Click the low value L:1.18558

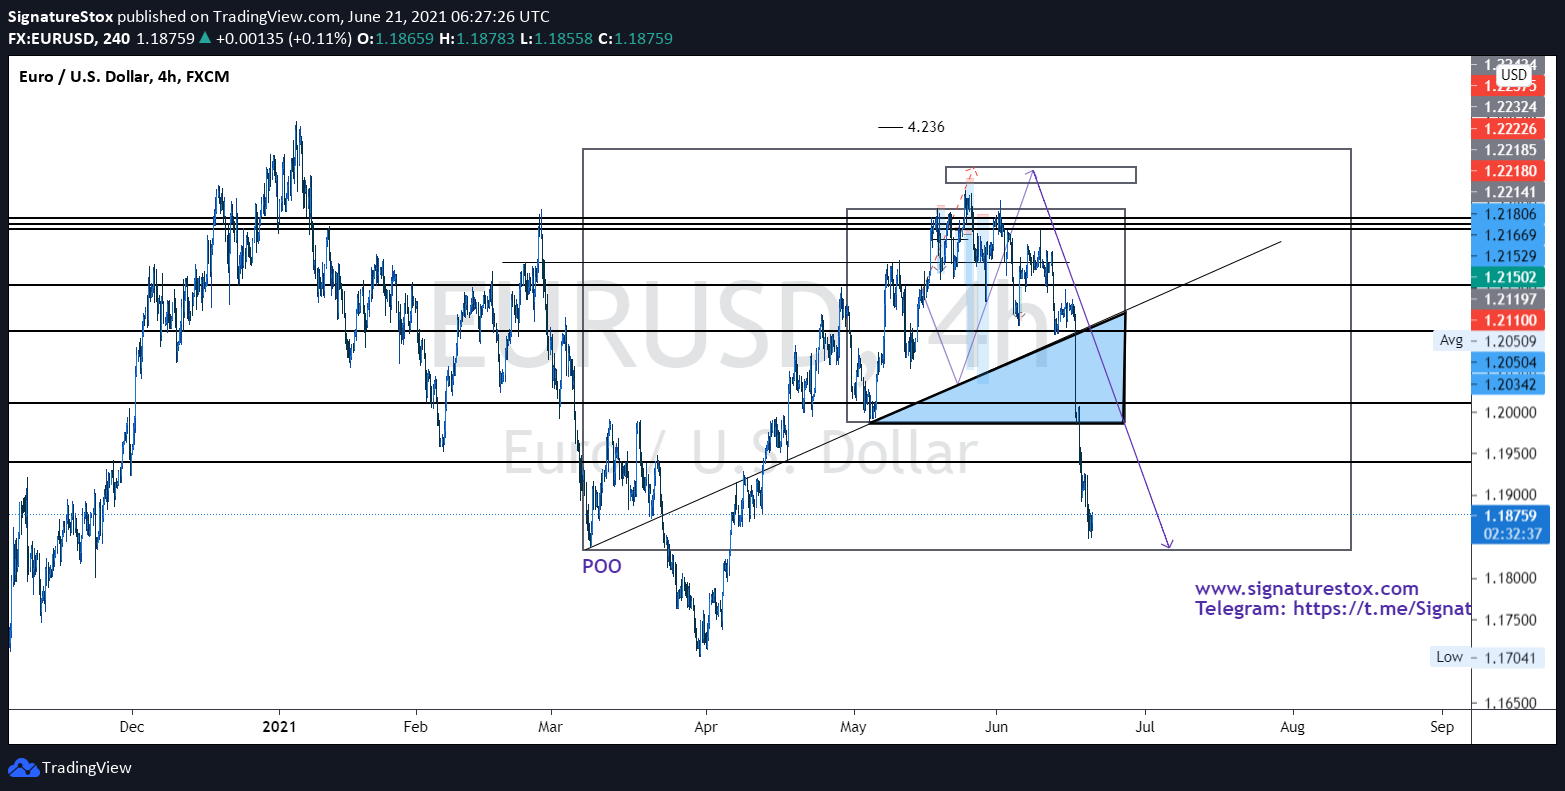pyautogui.click(x=555, y=39)
